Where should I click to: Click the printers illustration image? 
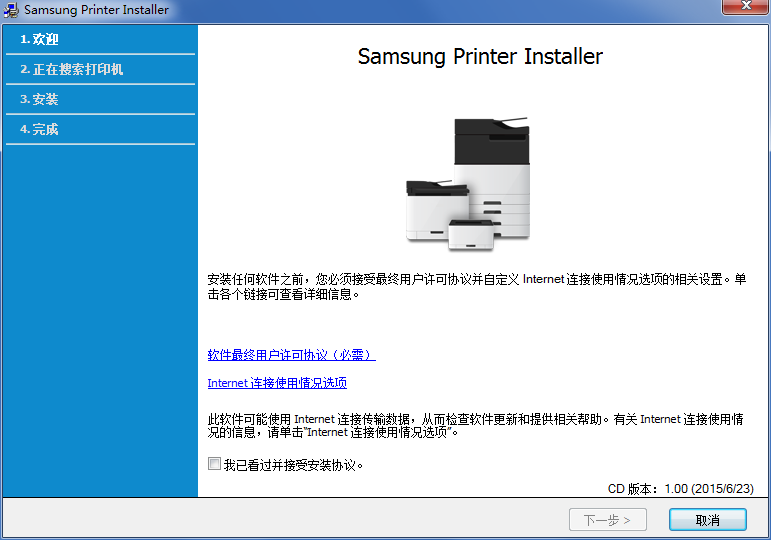pos(468,184)
